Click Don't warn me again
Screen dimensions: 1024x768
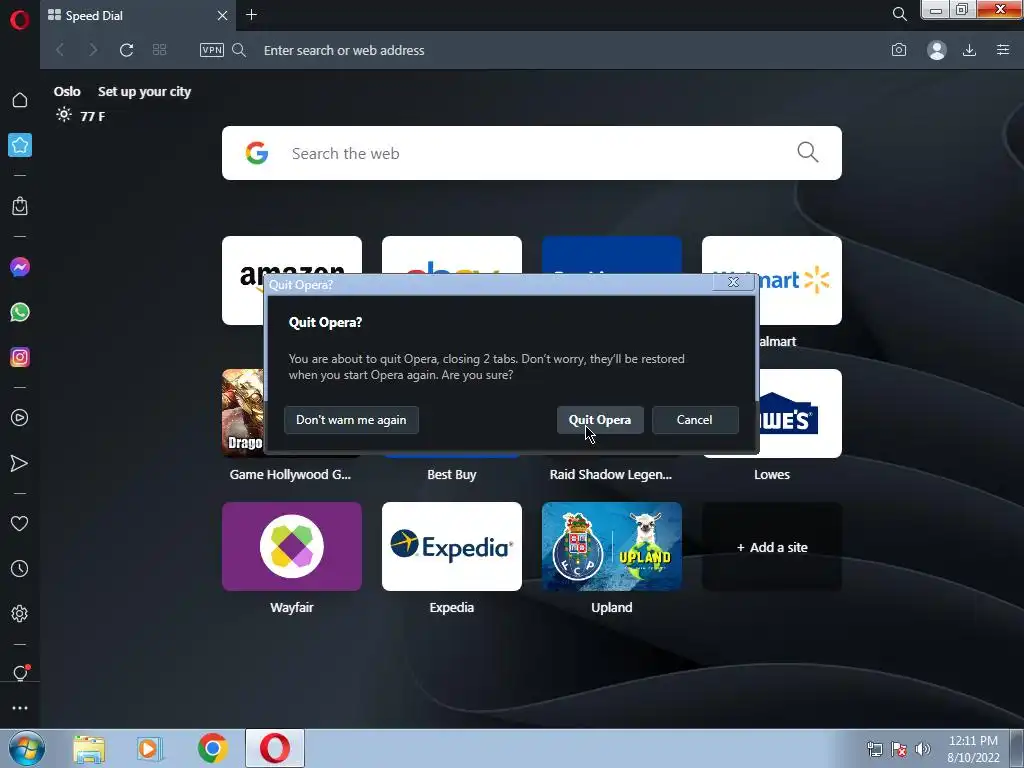(351, 420)
